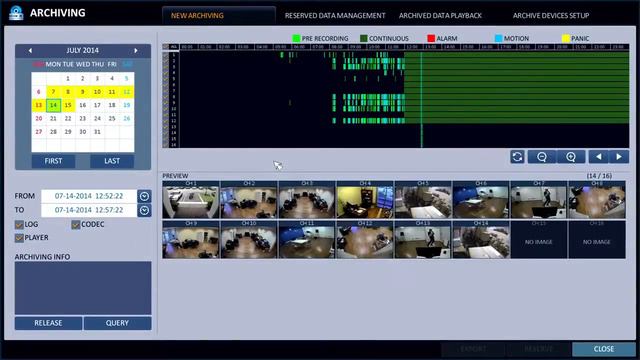This screenshot has width=640, height=360.
Task: Toggle the channel 16 checkbox in the timeline
Action: pyautogui.click(x=165, y=144)
